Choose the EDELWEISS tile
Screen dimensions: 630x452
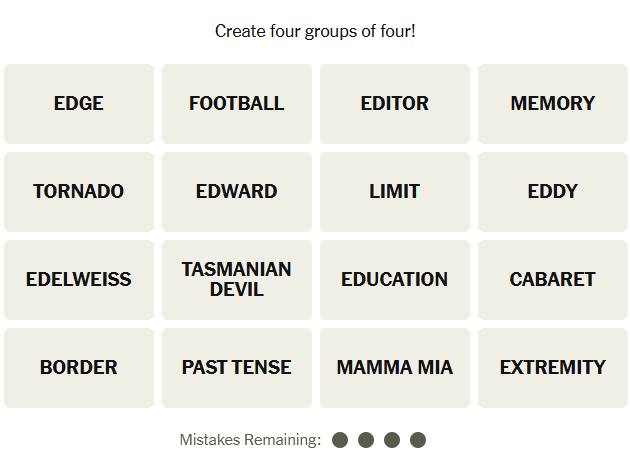pos(79,280)
